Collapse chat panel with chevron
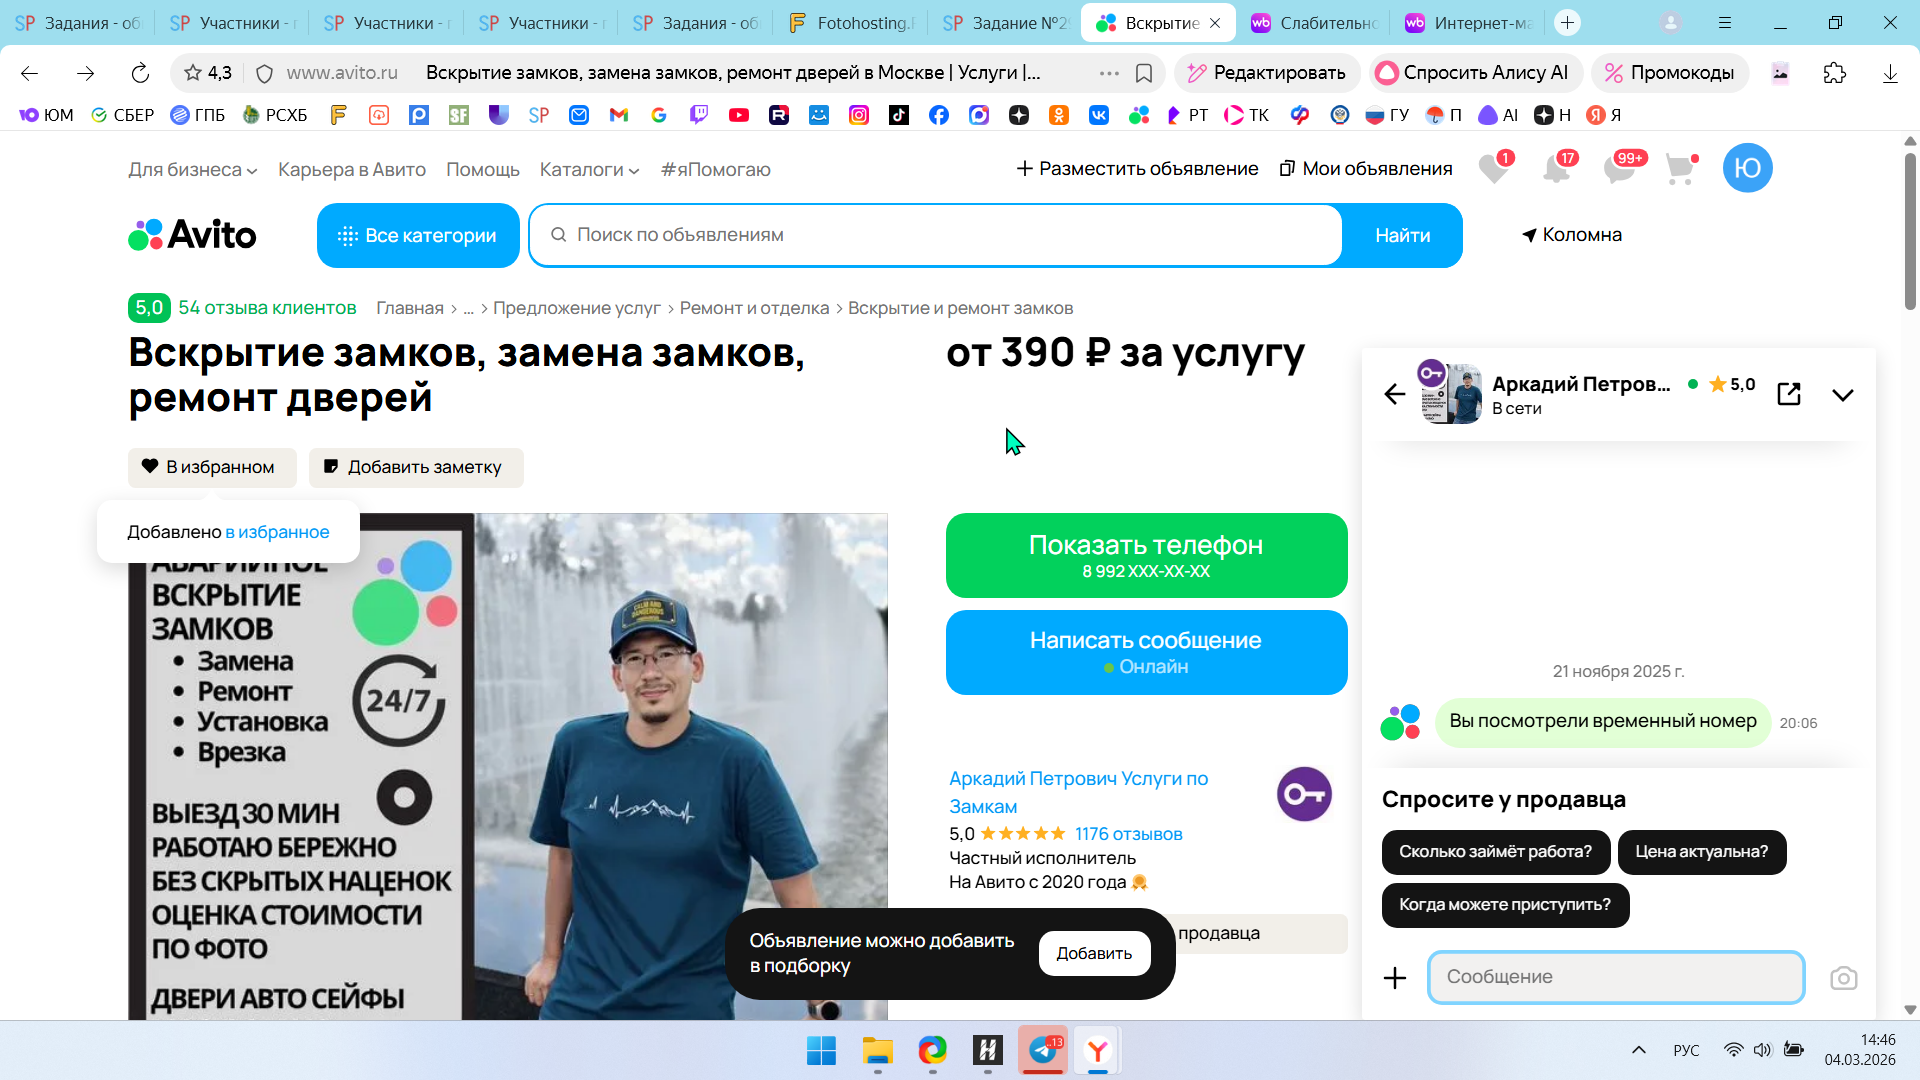Viewport: 1920px width, 1080px height. tap(1842, 395)
